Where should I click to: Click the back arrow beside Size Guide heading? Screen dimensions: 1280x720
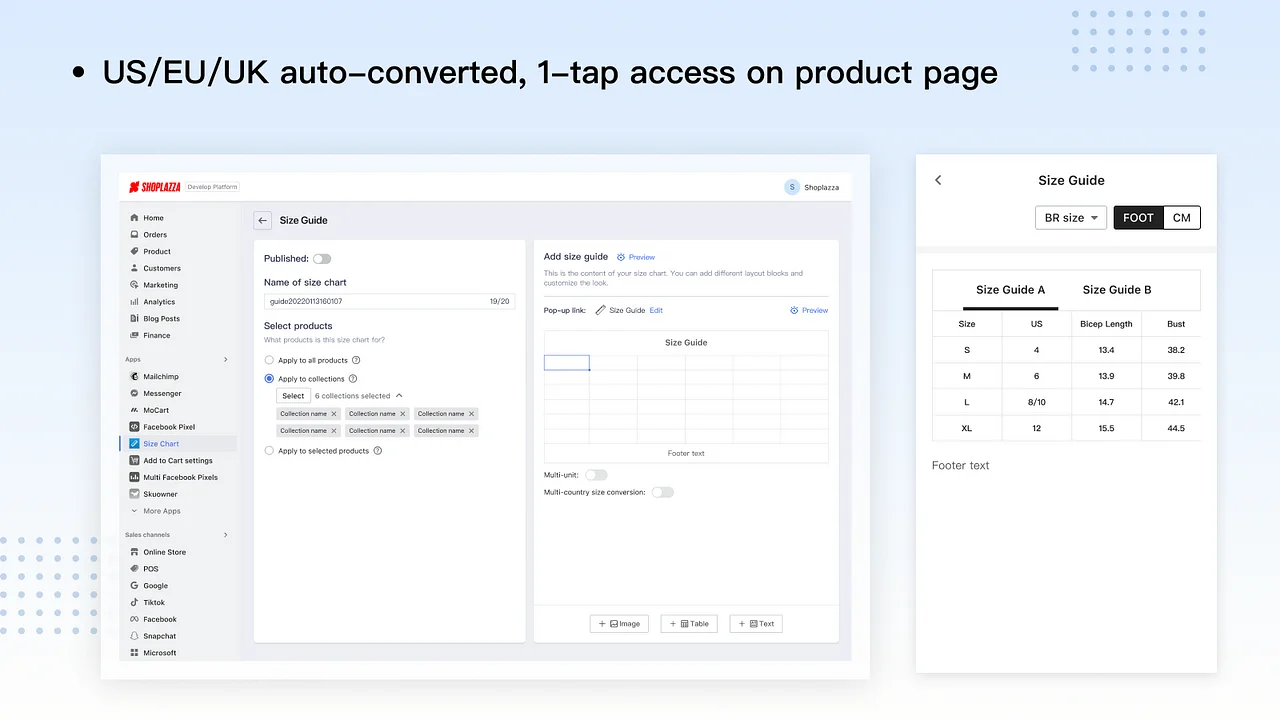262,220
